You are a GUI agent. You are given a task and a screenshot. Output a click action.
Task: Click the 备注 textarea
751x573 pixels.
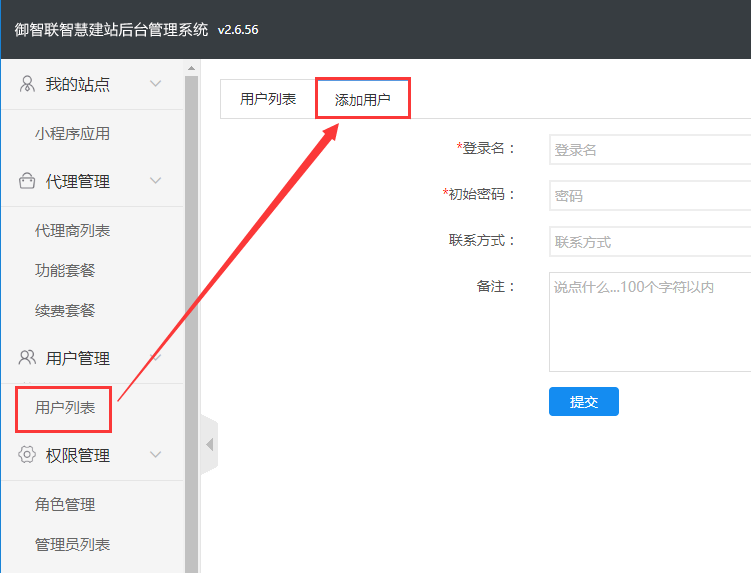pyautogui.click(x=650, y=321)
